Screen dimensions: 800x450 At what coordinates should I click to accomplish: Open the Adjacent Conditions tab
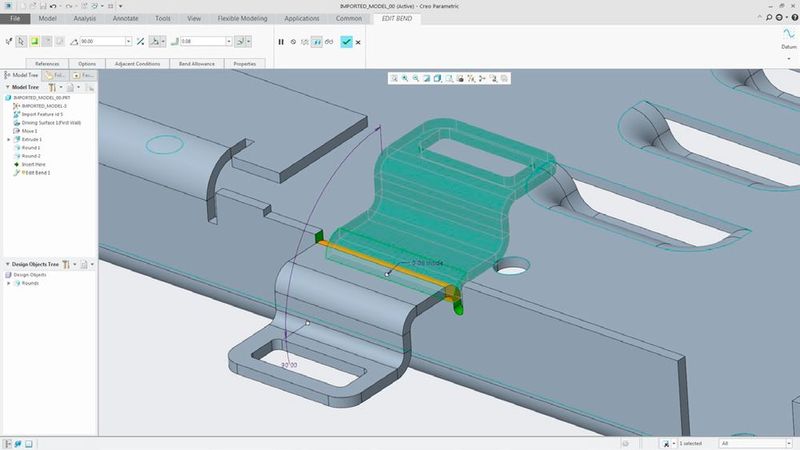(x=137, y=64)
